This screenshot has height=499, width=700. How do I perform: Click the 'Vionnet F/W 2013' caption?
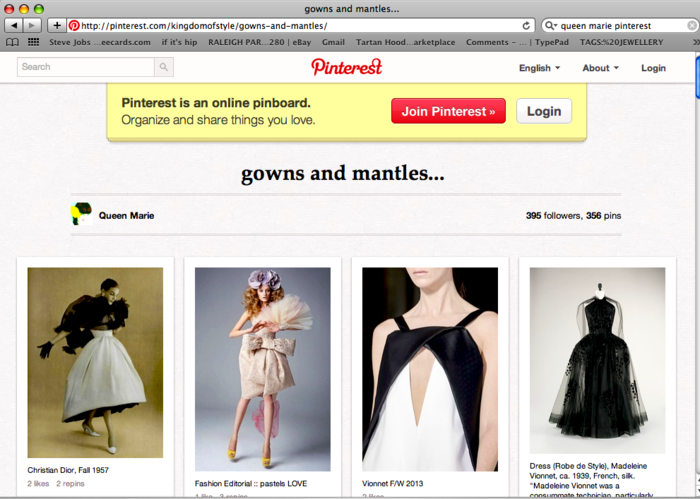(x=392, y=483)
